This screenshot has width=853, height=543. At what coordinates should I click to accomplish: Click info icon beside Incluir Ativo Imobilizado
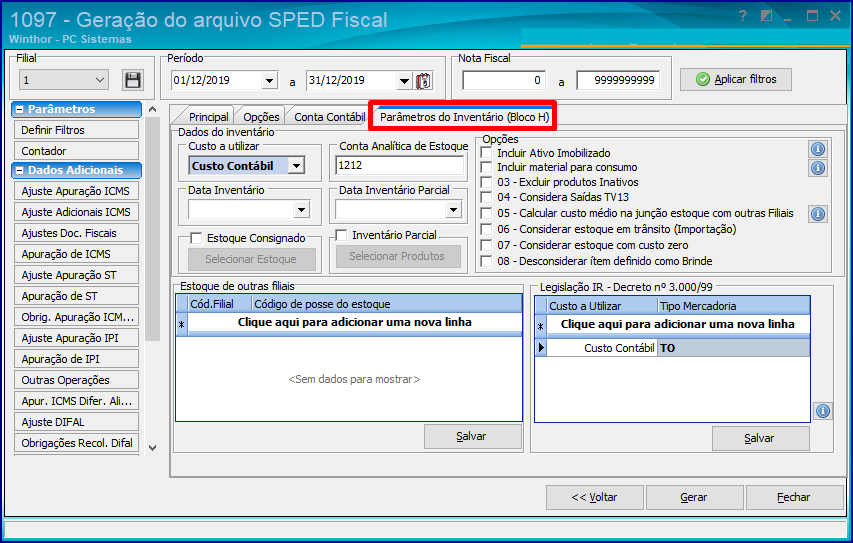pyautogui.click(x=818, y=149)
